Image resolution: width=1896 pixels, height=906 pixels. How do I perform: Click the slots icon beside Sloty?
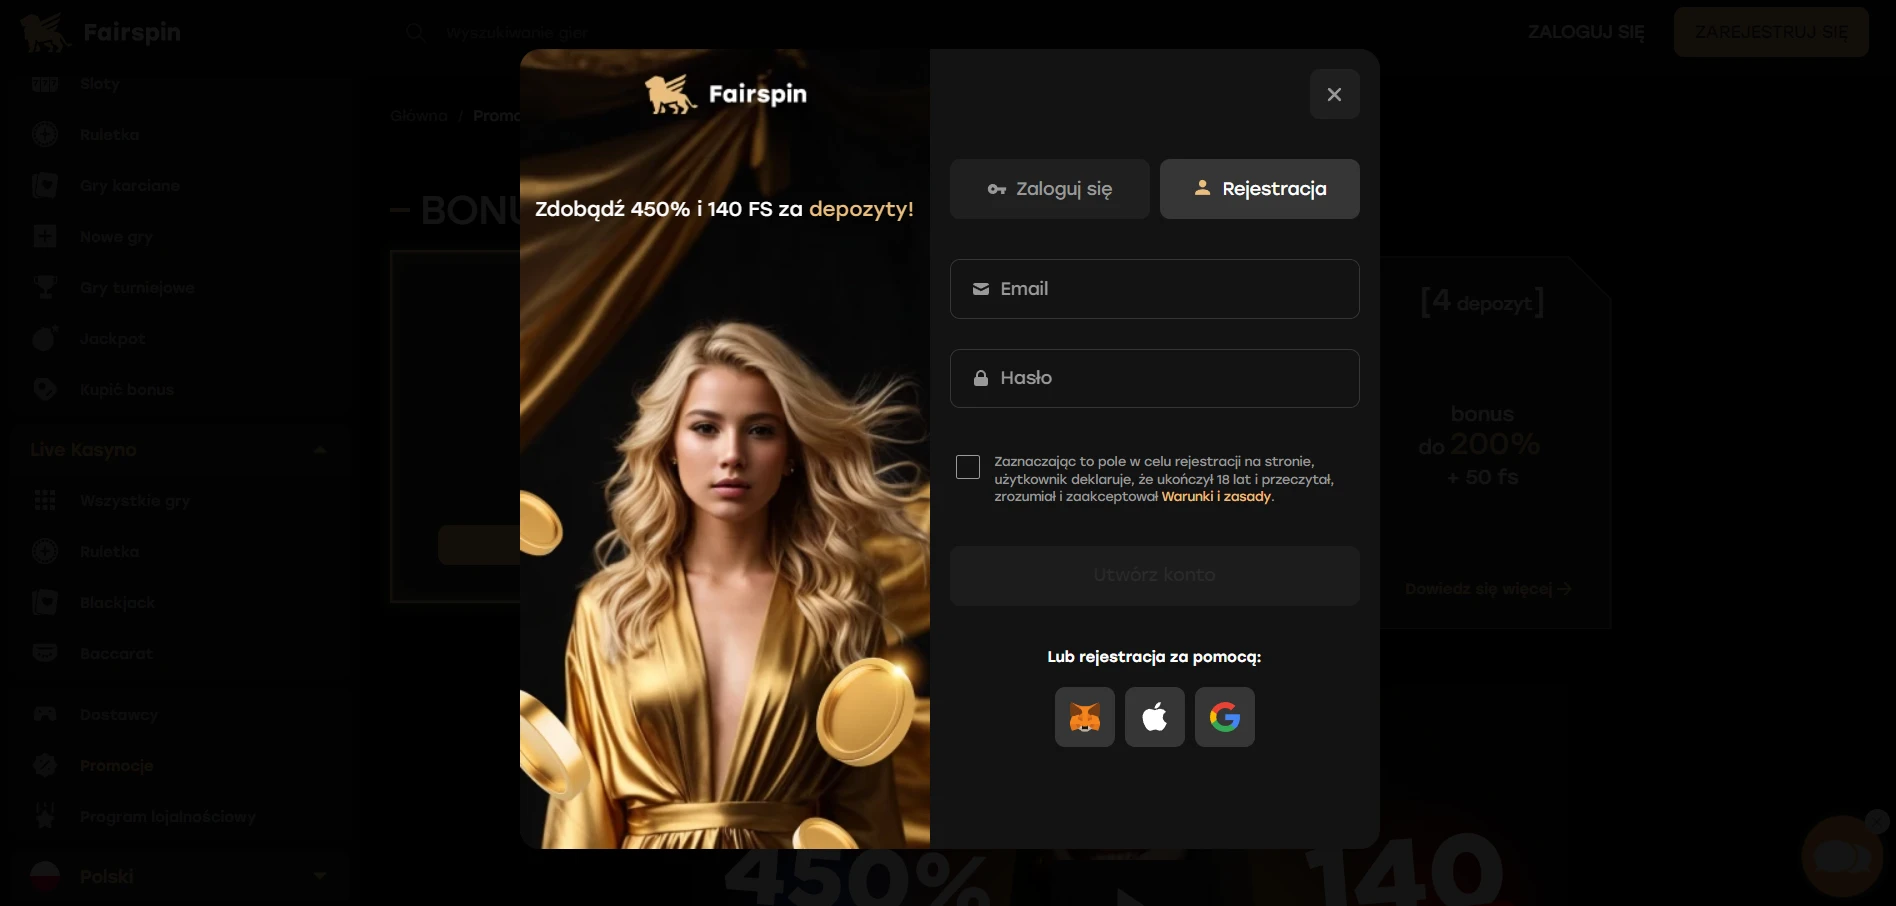tap(45, 84)
